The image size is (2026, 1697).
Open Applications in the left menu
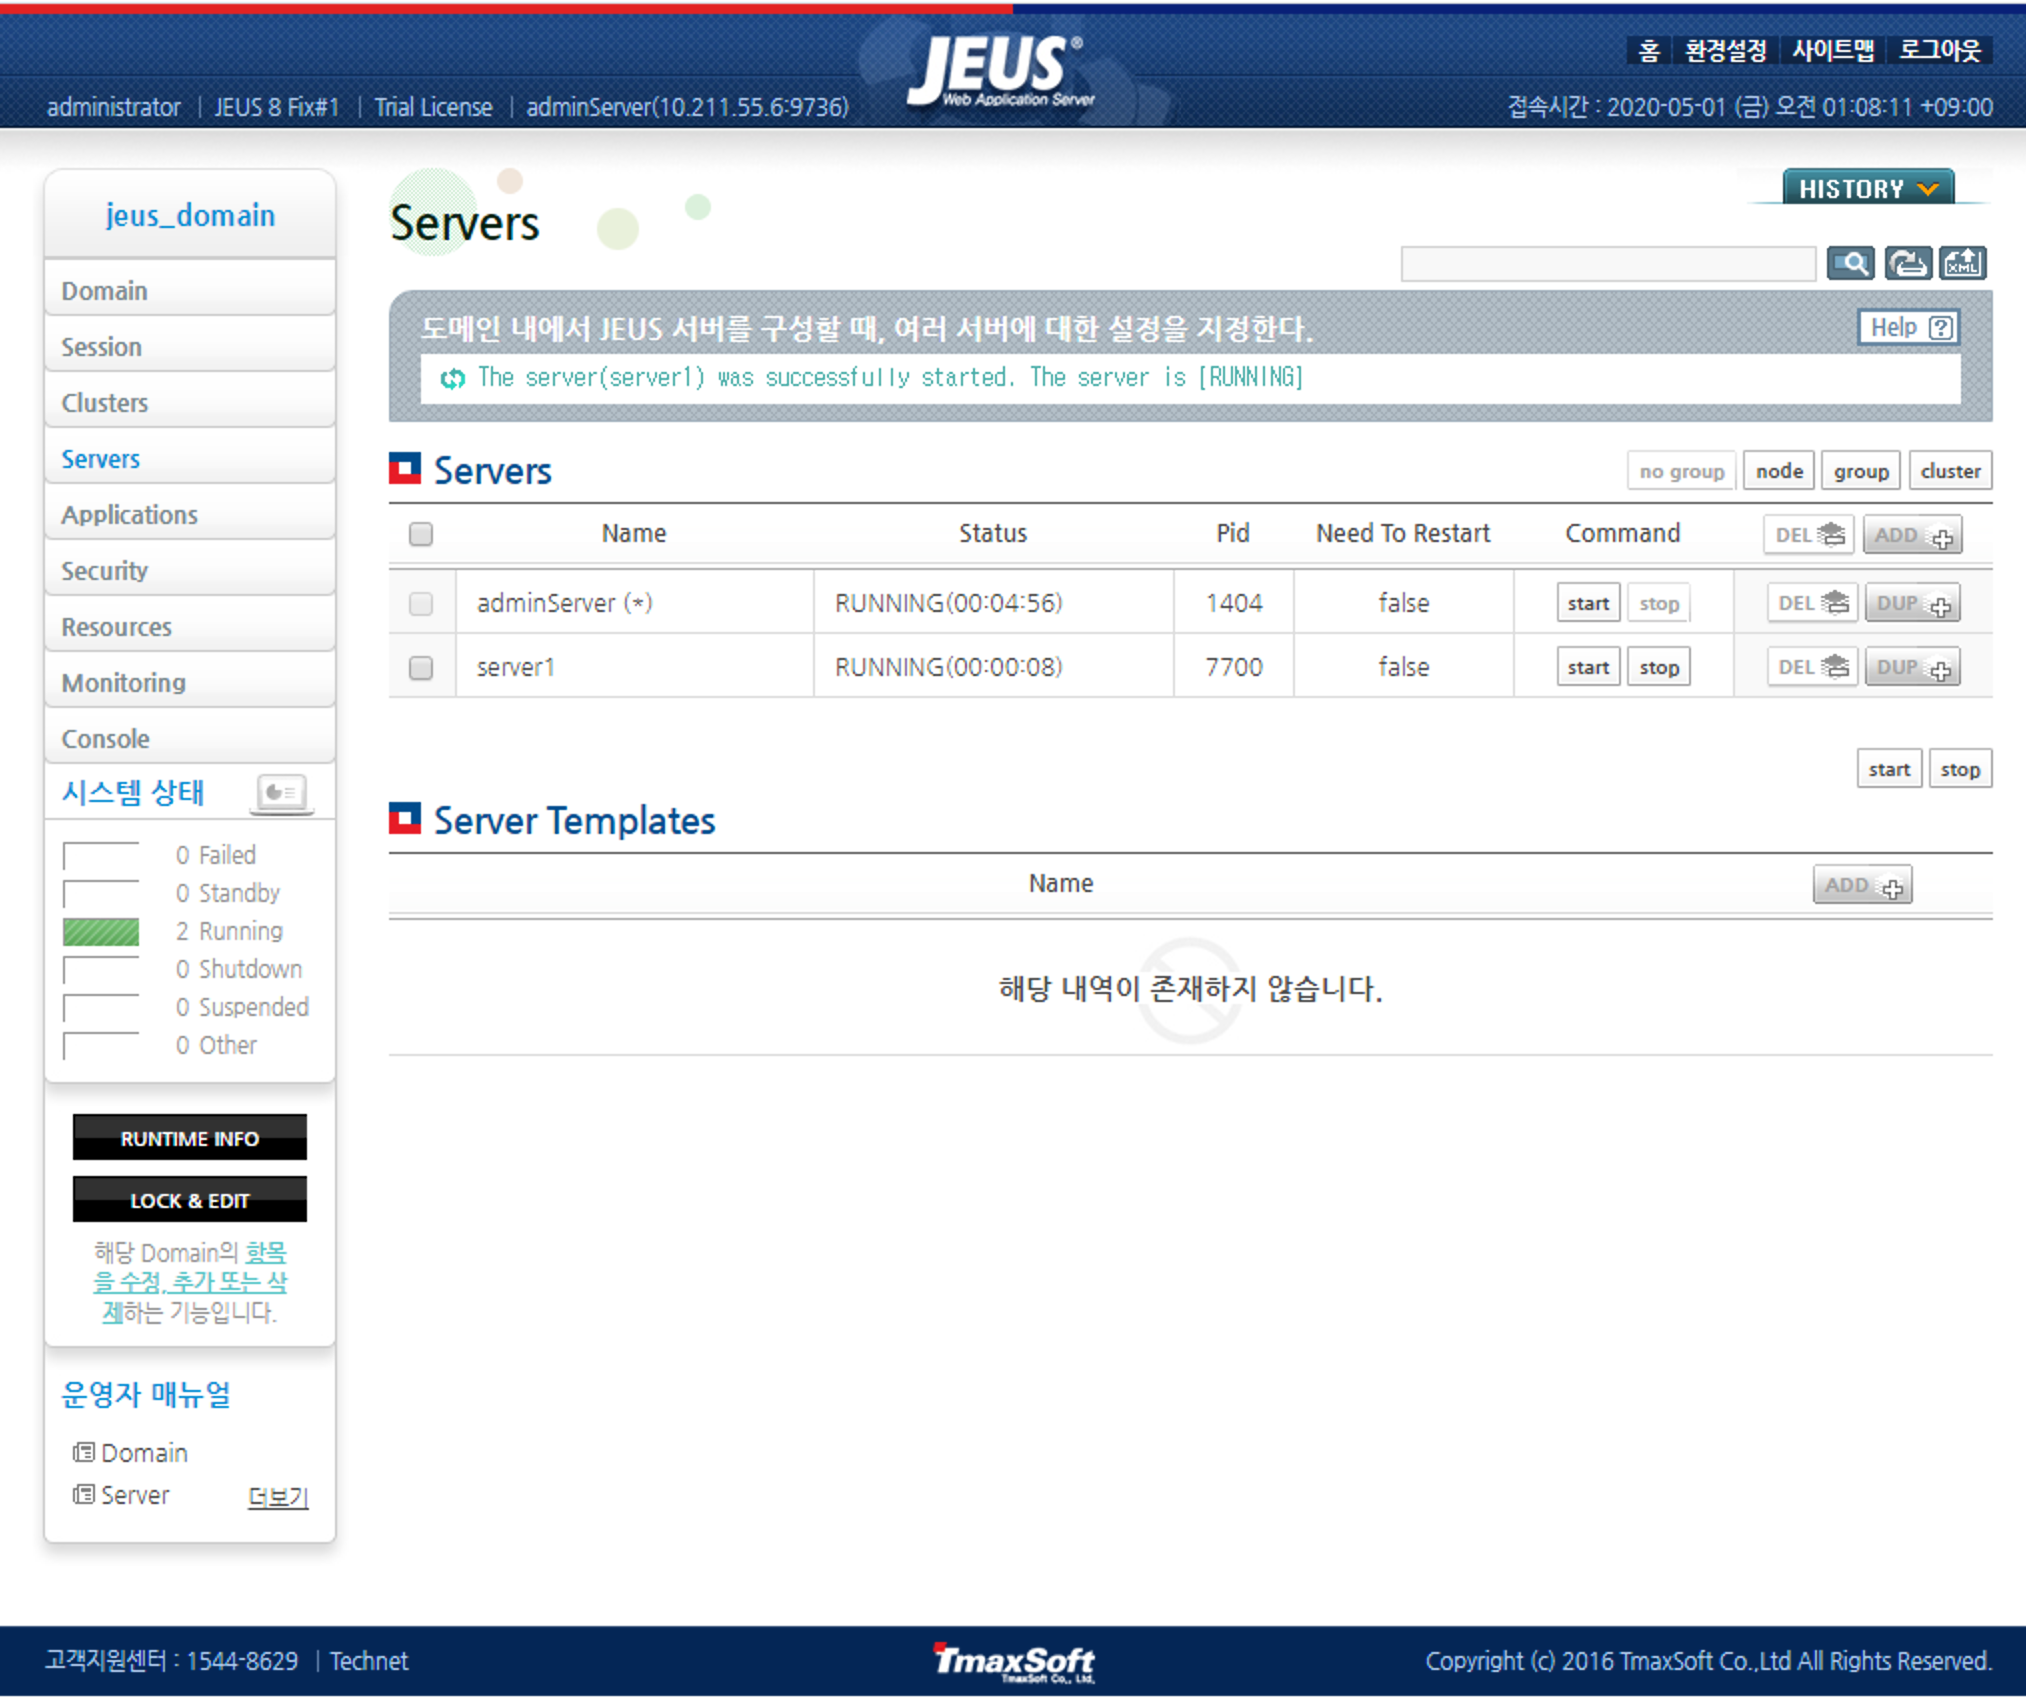tap(130, 515)
